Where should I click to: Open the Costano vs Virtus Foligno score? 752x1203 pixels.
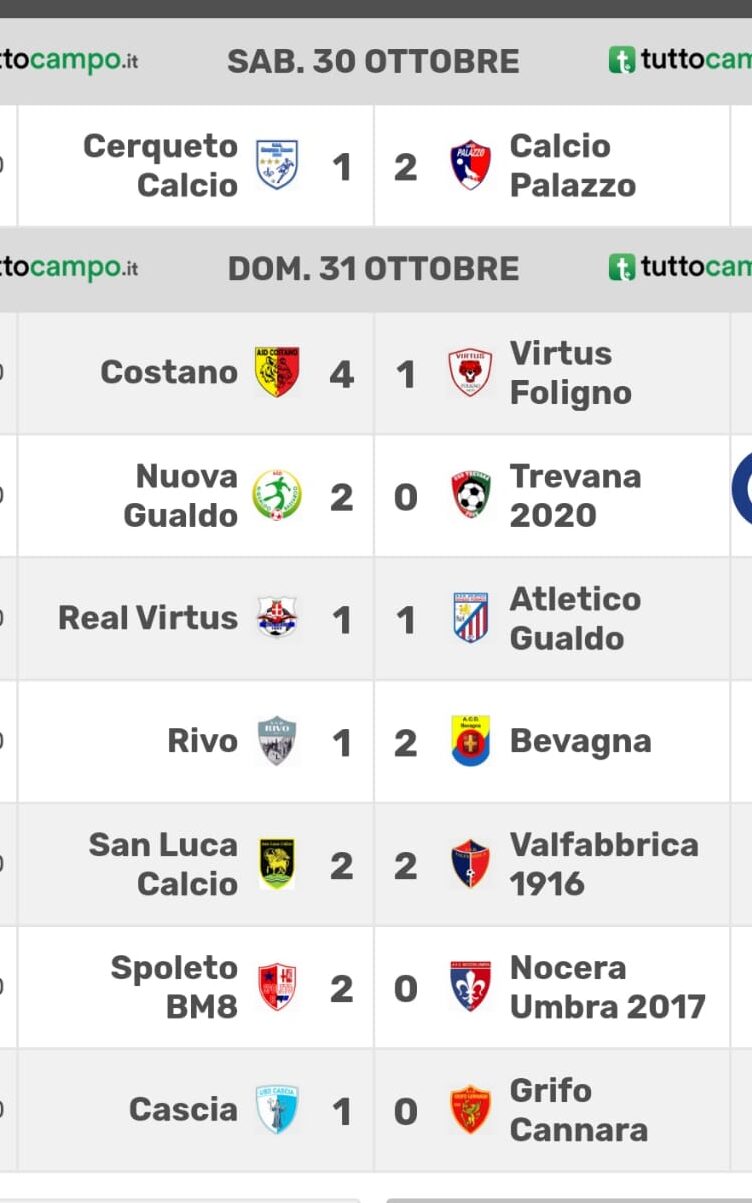pyautogui.click(x=373, y=372)
